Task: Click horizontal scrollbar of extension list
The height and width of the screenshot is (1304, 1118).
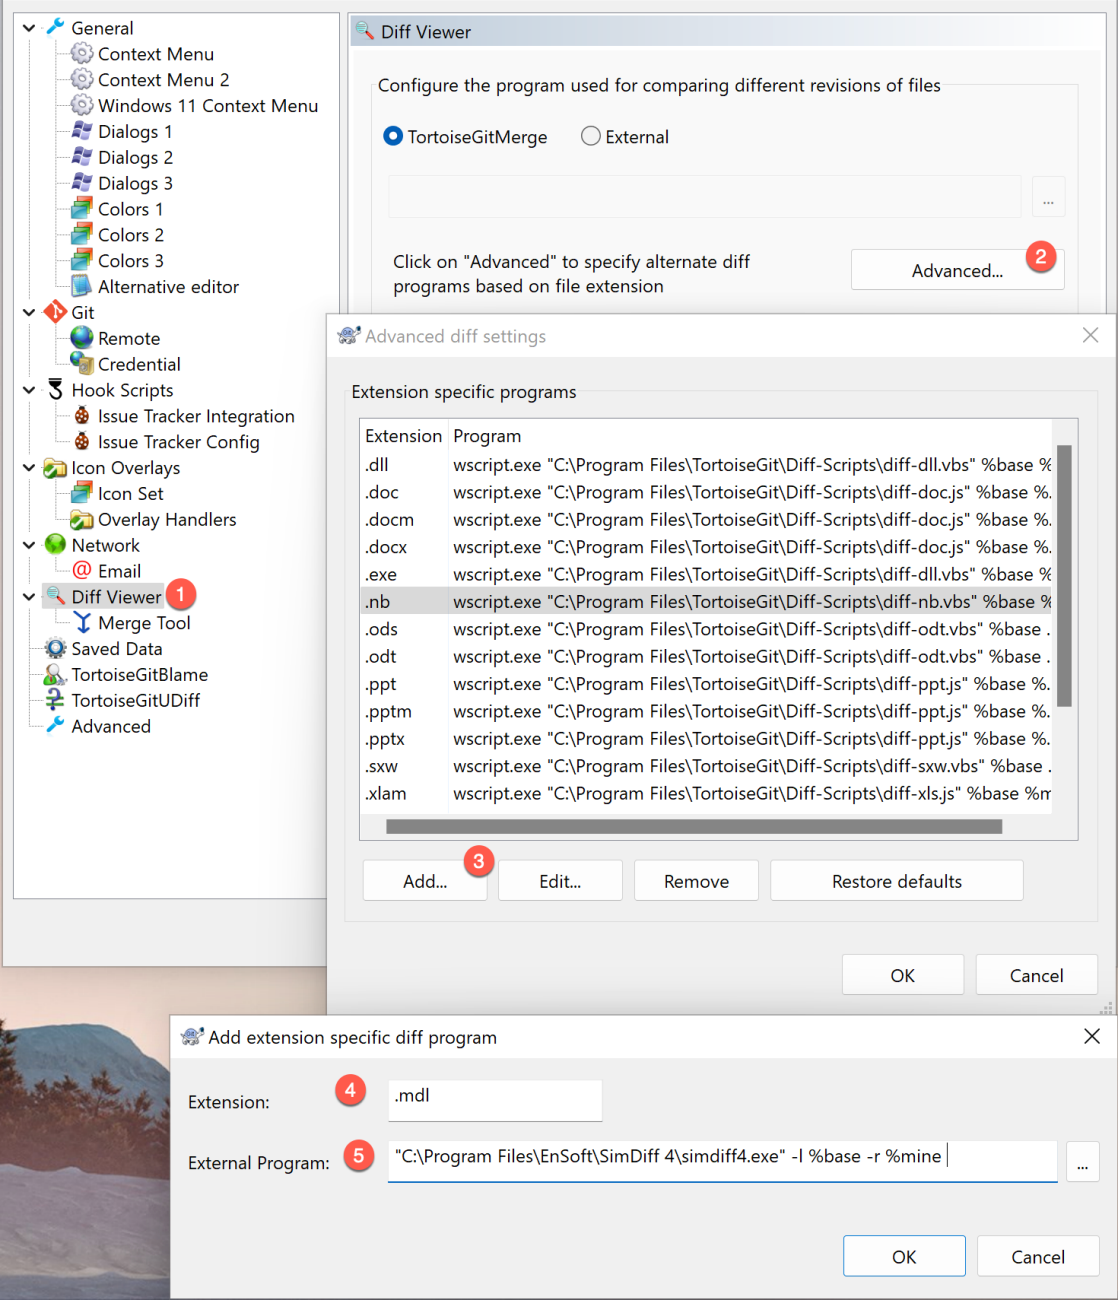Action: (x=694, y=826)
